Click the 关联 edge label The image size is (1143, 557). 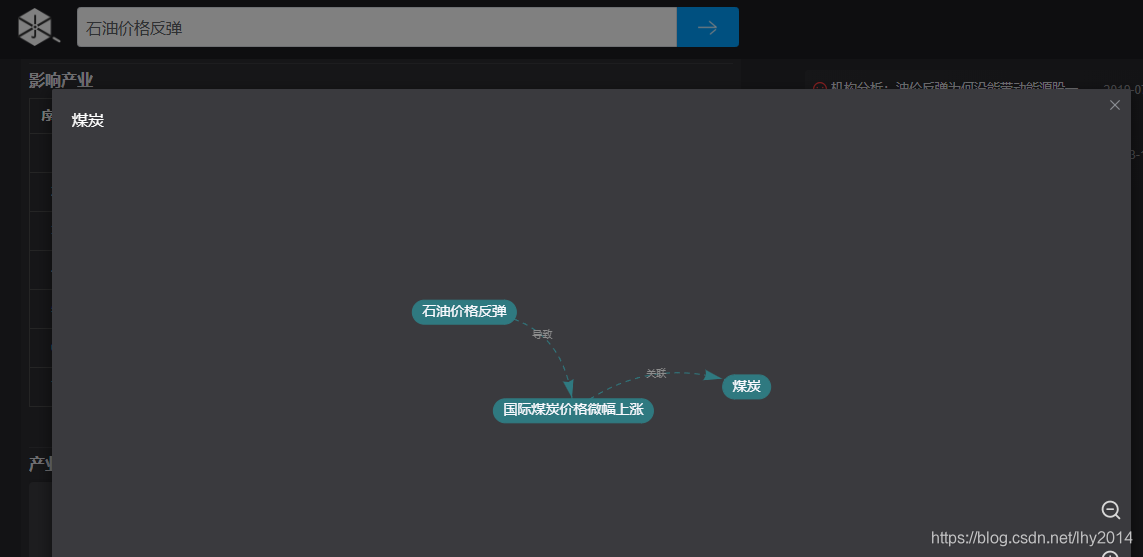click(x=656, y=373)
